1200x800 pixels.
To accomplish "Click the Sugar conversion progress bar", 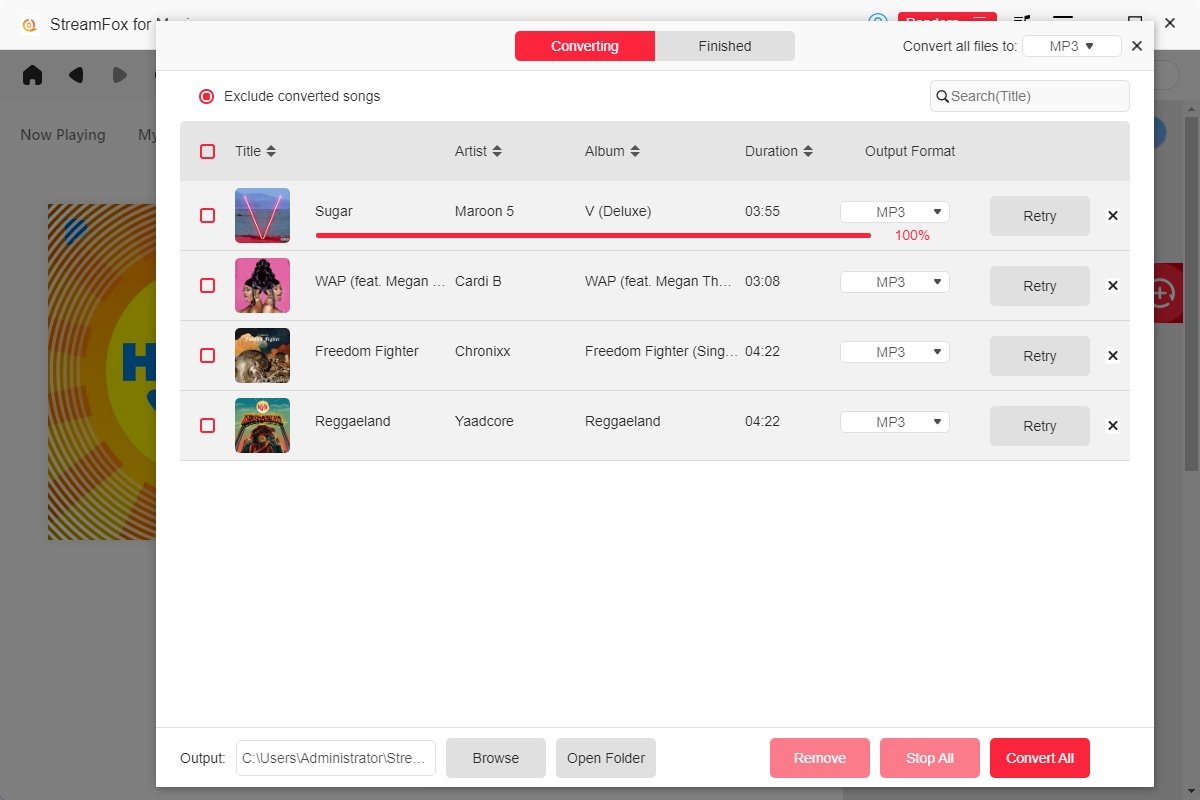I will (x=593, y=235).
